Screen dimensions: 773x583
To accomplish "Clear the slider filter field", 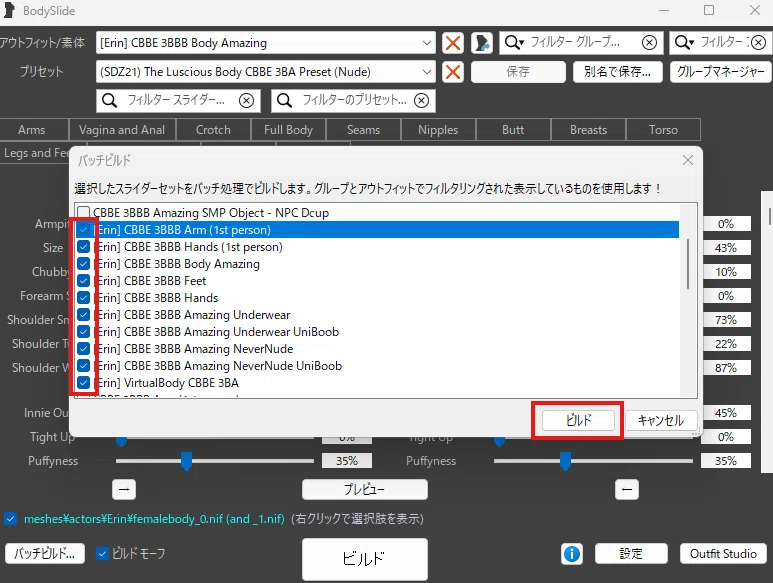I will [x=246, y=101].
